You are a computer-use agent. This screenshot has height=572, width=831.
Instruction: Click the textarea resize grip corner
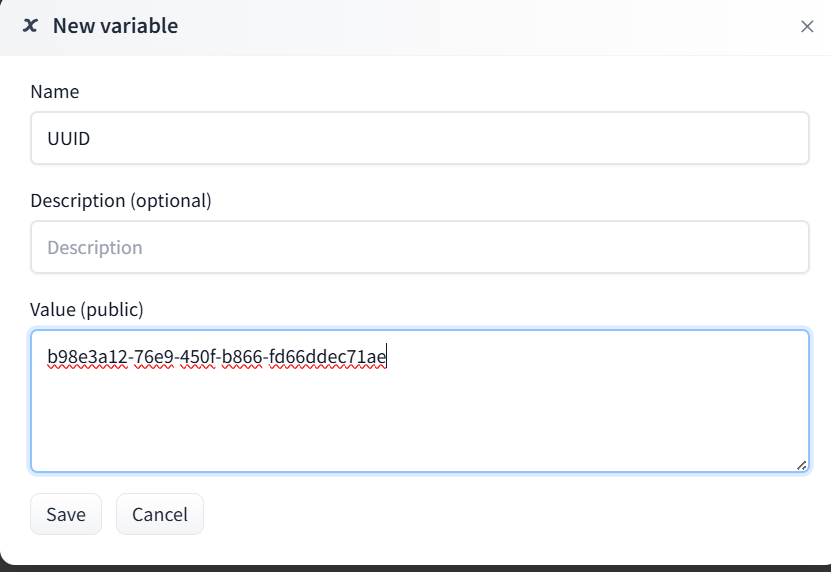pos(801,464)
